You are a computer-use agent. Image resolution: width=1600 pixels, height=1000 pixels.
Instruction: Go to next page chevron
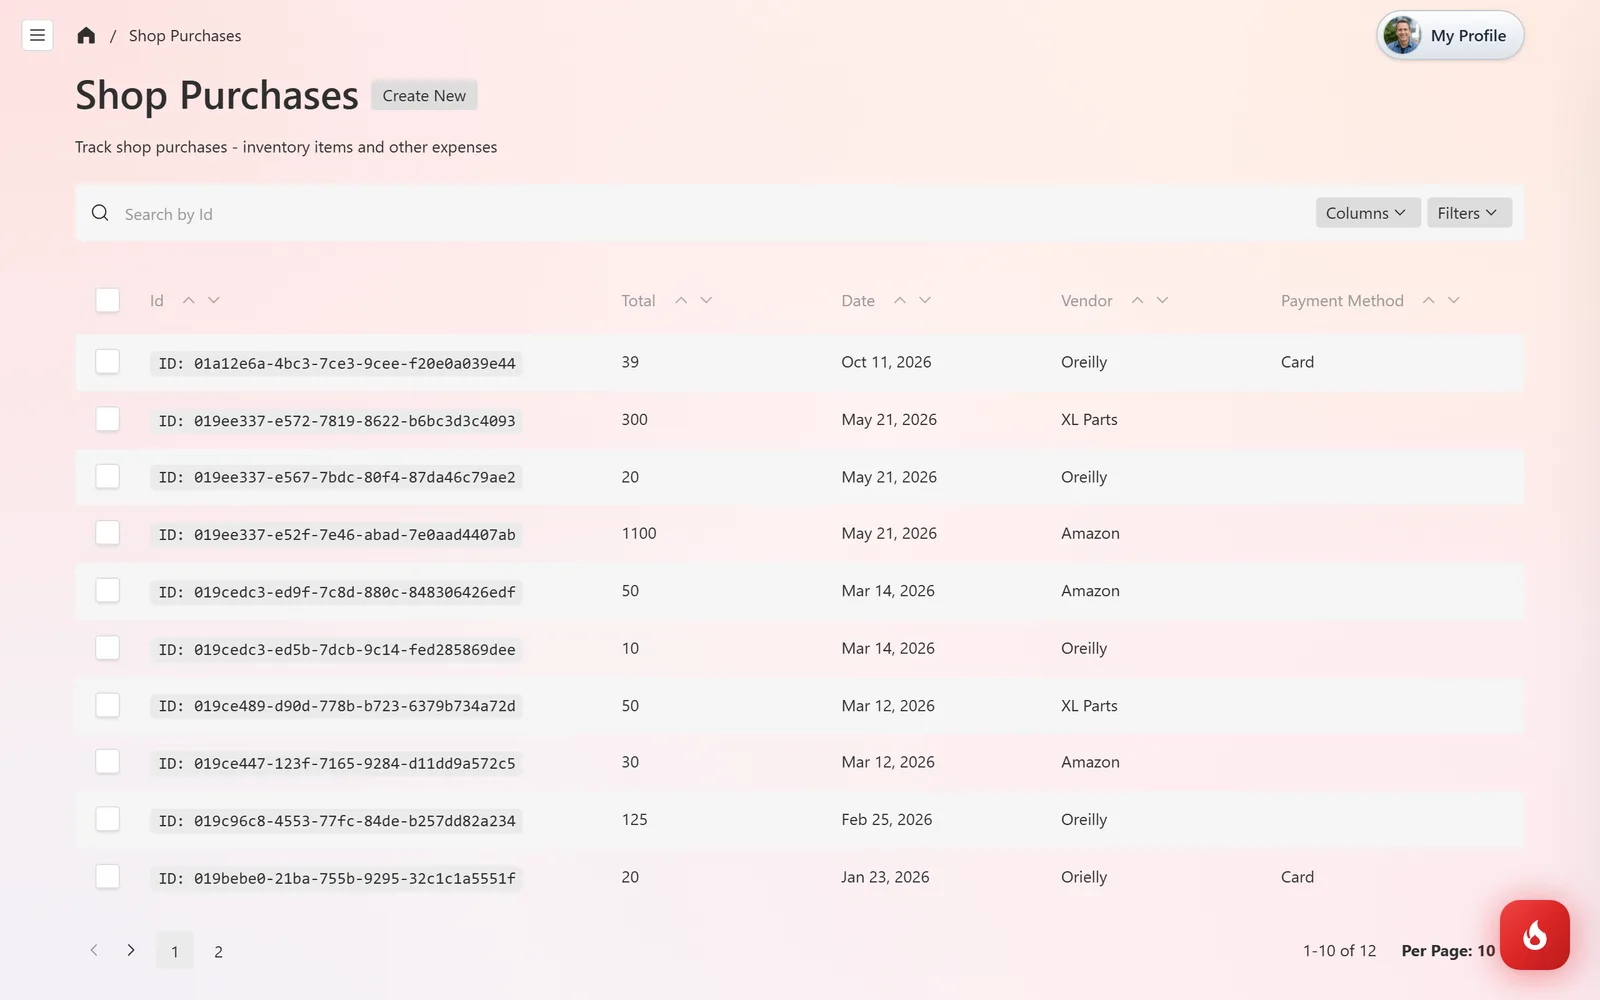131,950
